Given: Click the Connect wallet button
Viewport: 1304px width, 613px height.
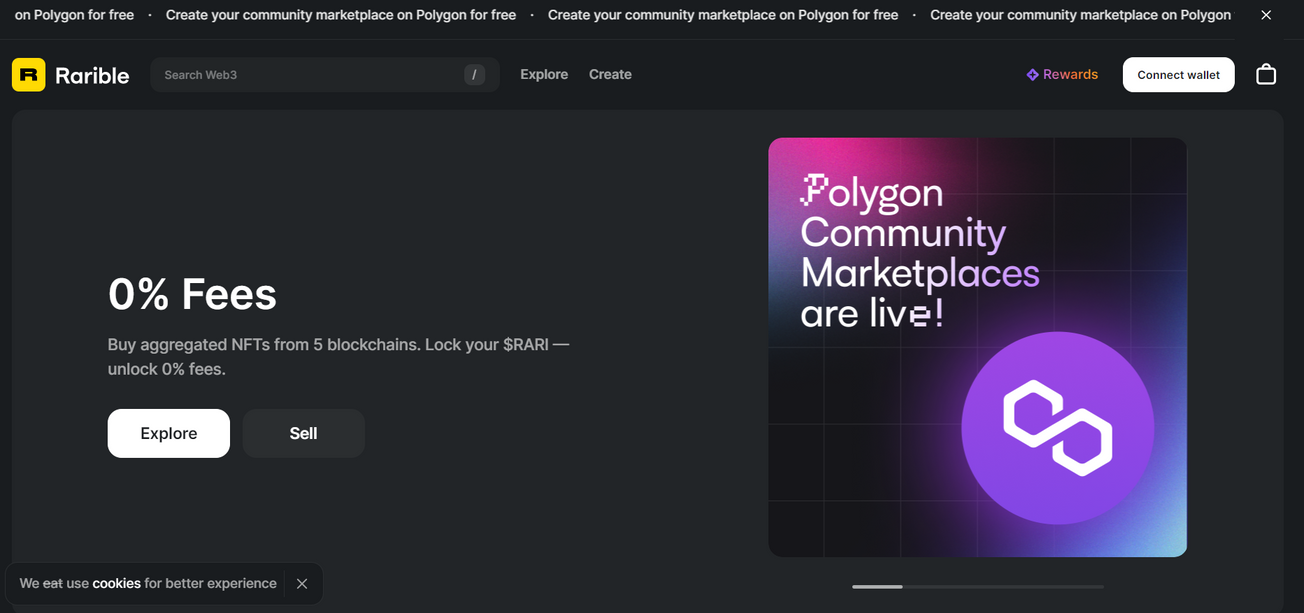Looking at the screenshot, I should pyautogui.click(x=1179, y=75).
